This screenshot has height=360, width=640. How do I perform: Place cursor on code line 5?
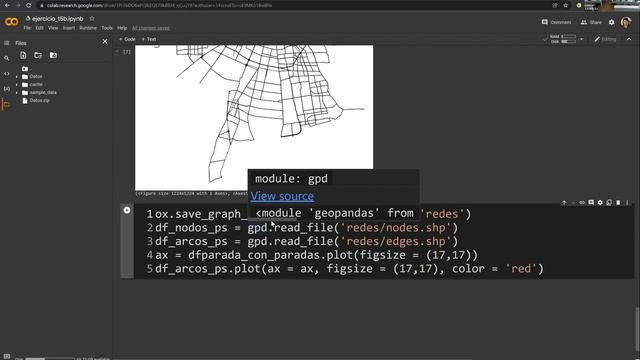349,269
